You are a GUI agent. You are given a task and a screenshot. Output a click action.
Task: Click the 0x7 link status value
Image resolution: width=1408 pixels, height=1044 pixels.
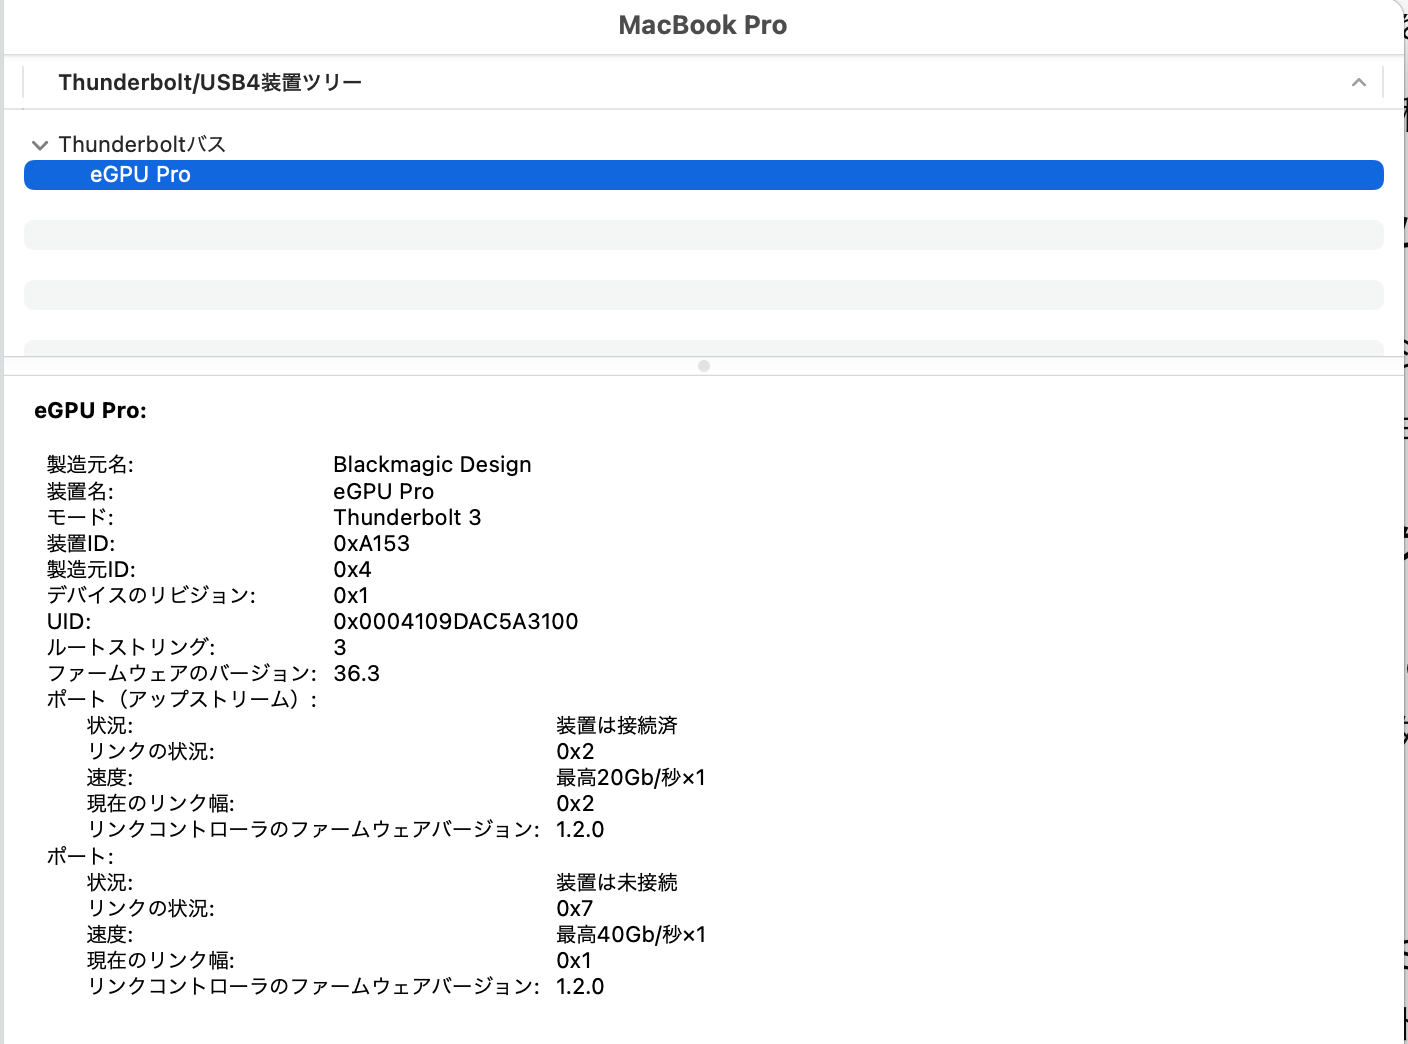[575, 909]
